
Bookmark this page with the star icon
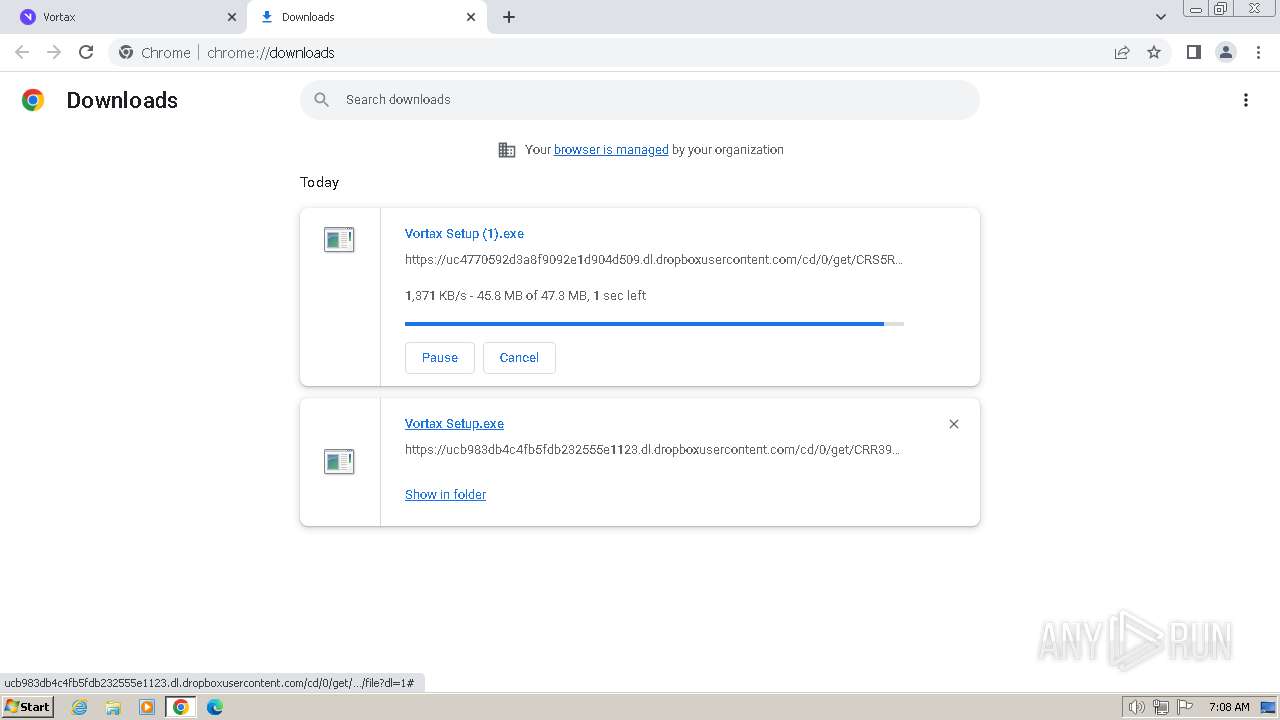pyautogui.click(x=1154, y=53)
